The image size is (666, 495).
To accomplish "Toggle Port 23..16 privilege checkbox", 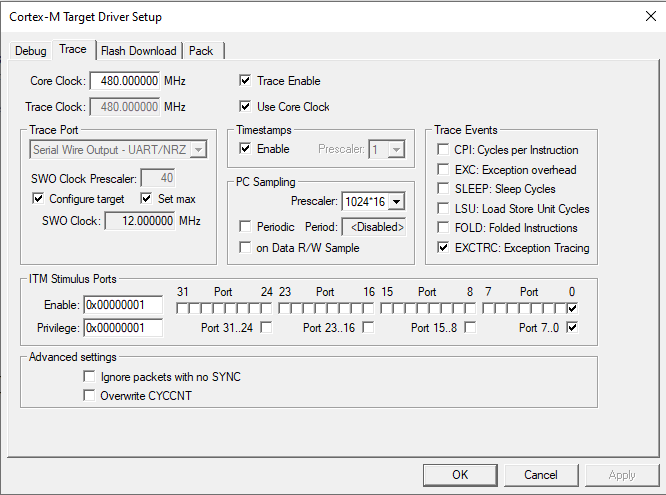I will 368,327.
